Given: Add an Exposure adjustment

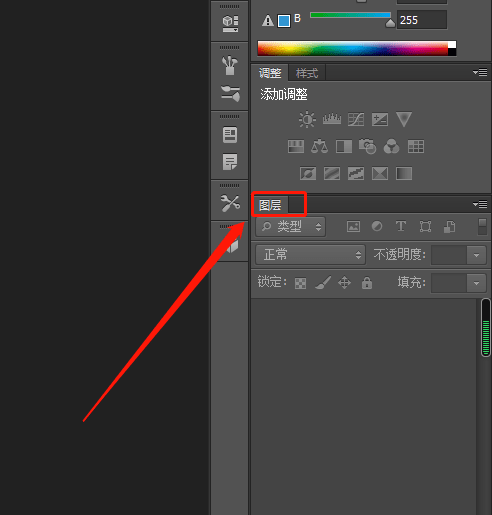Looking at the screenshot, I should point(380,119).
